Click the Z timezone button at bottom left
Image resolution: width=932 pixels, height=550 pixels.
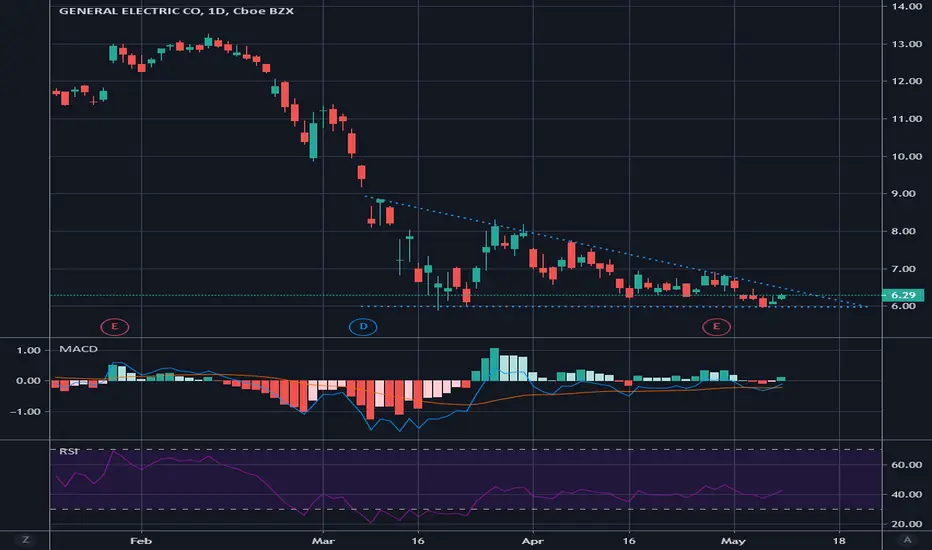tap(25, 540)
